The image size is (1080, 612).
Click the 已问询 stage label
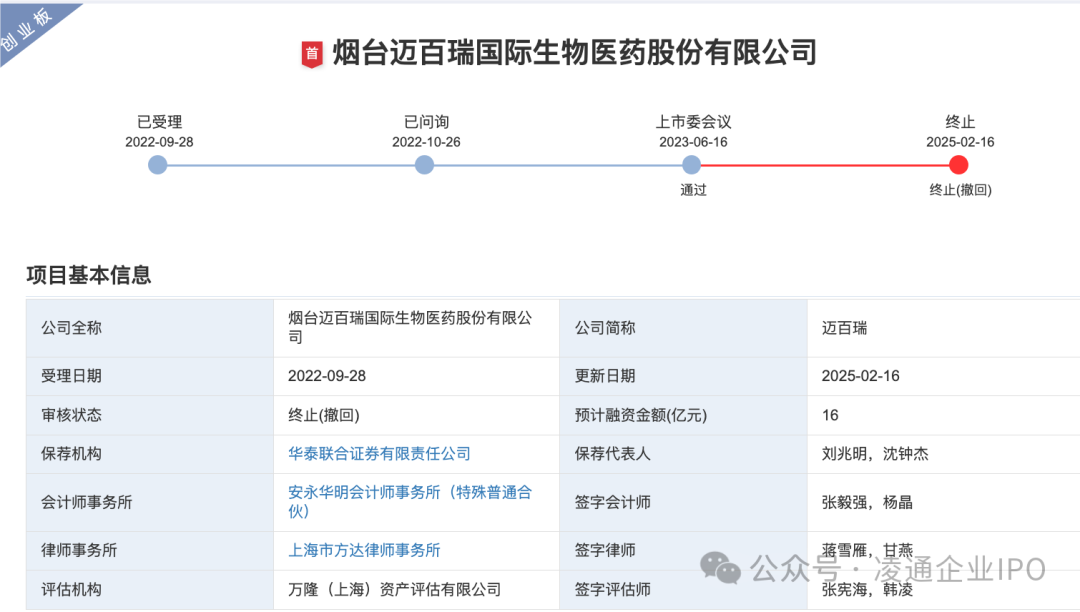(x=426, y=122)
